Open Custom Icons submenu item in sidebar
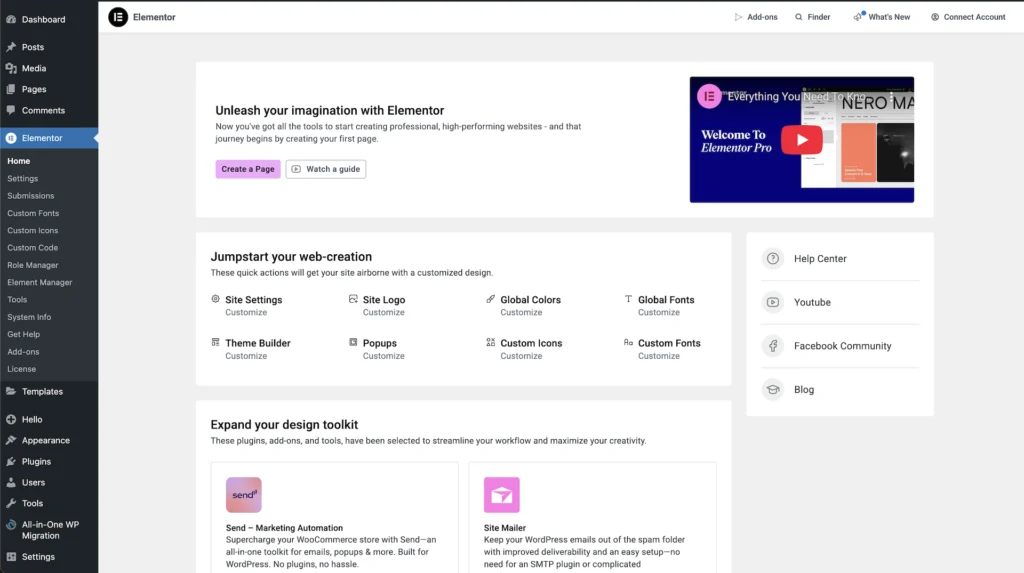The width and height of the screenshot is (1024, 573). click(33, 230)
